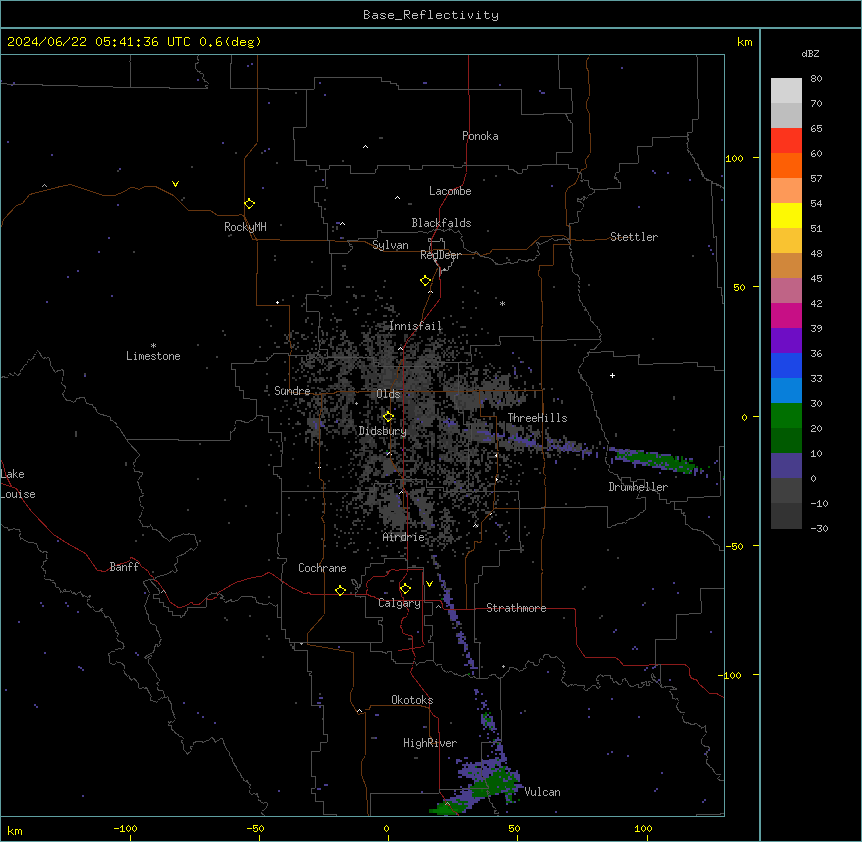This screenshot has width=862, height=842.
Task: Click the dBZ legend value -30
Action: [819, 528]
